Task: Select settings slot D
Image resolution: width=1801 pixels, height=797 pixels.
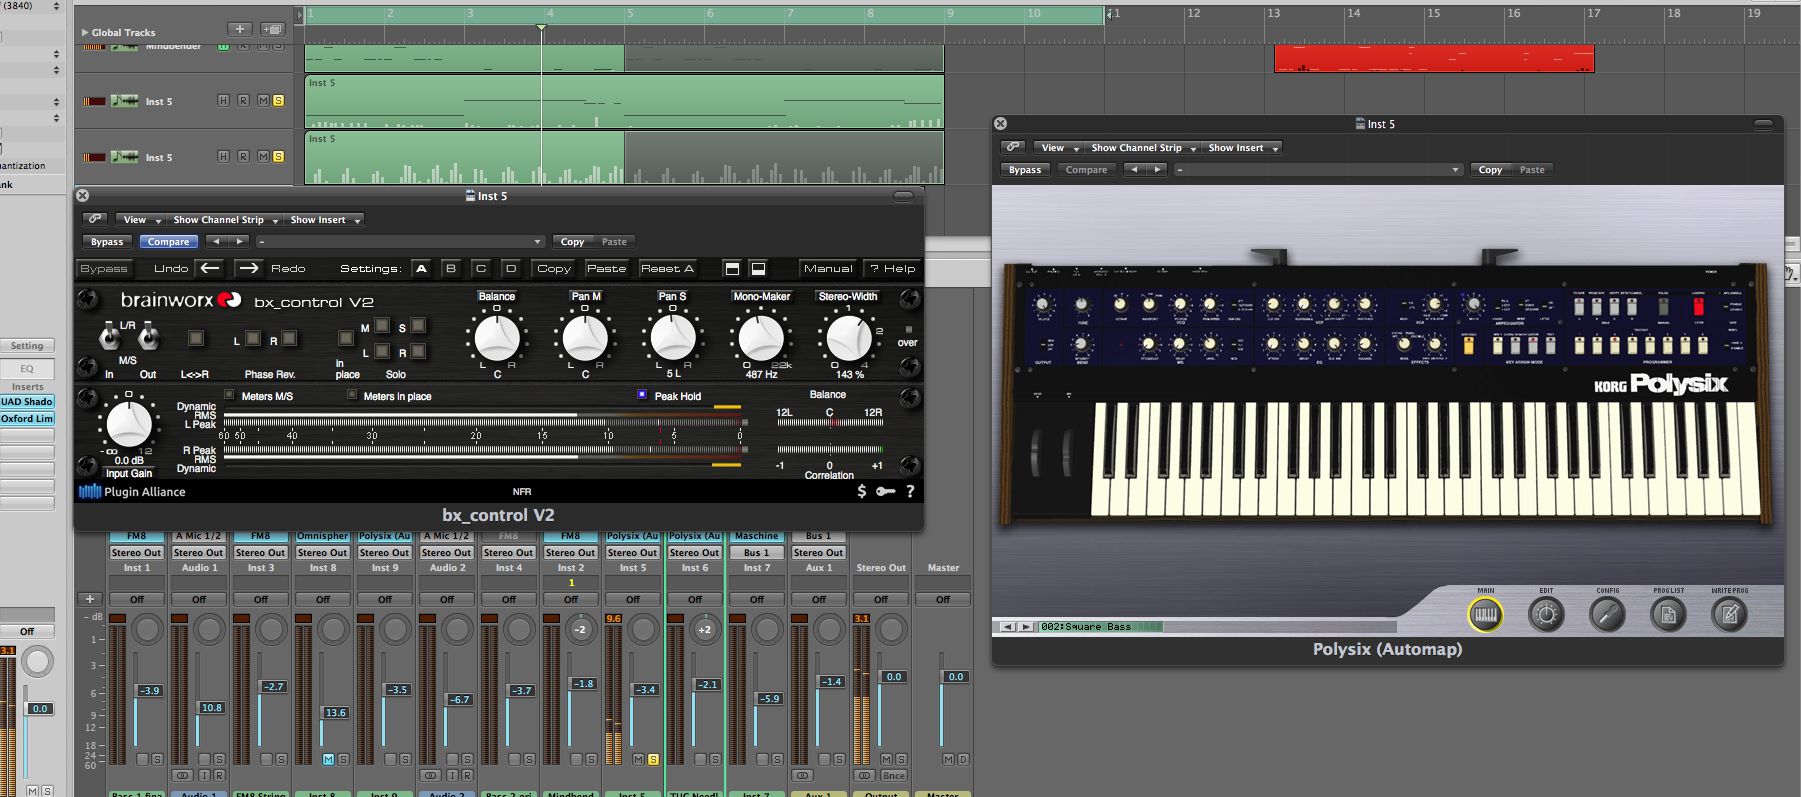Action: (511, 268)
